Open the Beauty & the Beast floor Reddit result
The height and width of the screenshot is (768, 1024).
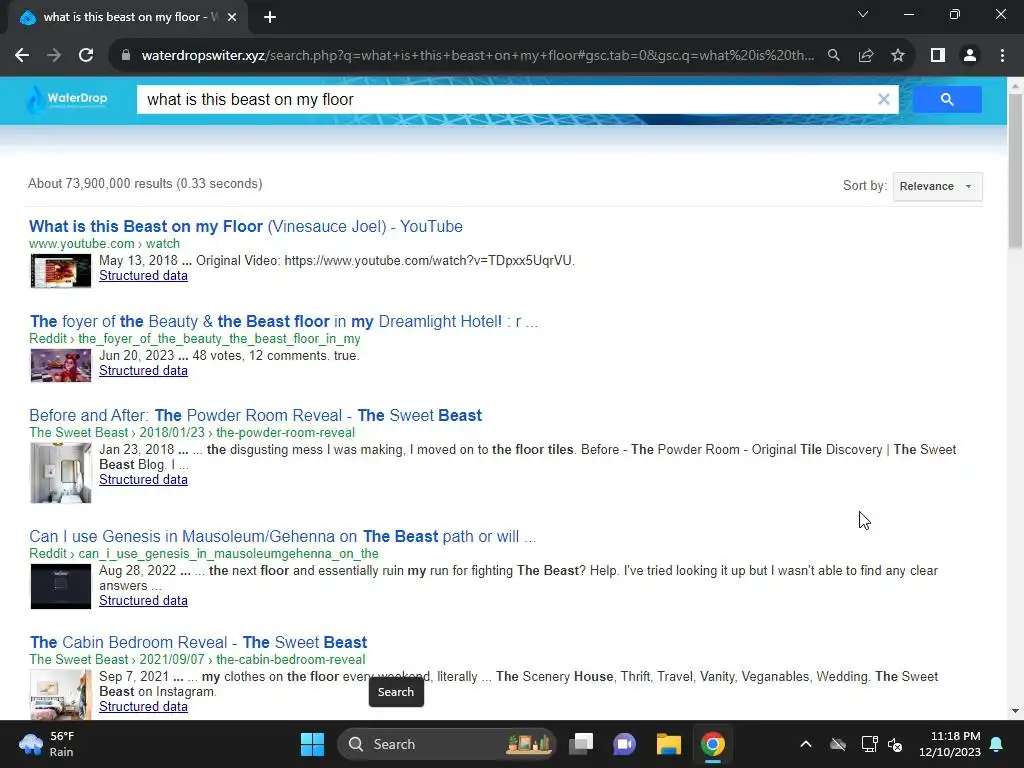click(x=283, y=321)
